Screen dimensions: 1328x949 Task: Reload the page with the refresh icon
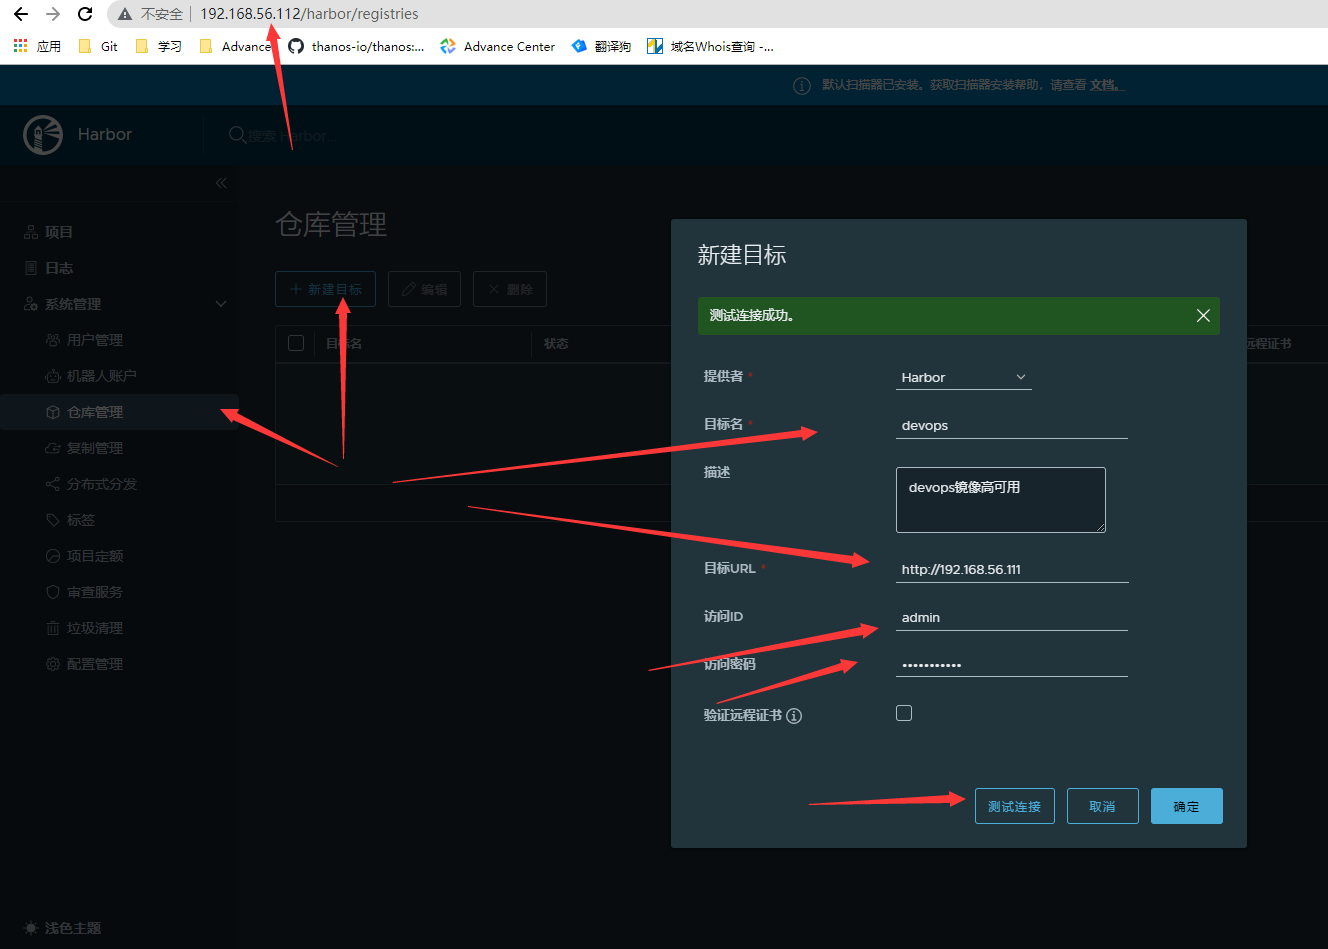tap(85, 14)
